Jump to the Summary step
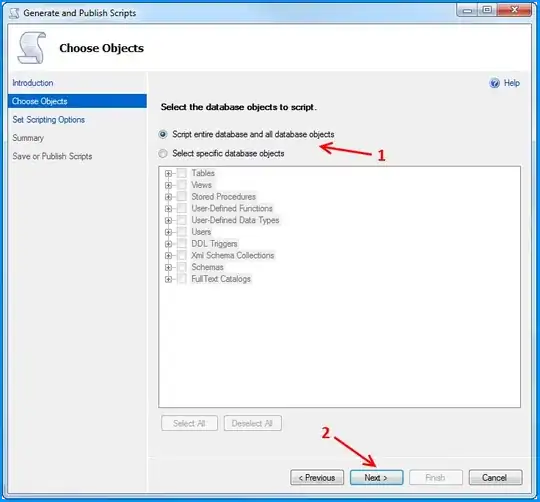 28,138
